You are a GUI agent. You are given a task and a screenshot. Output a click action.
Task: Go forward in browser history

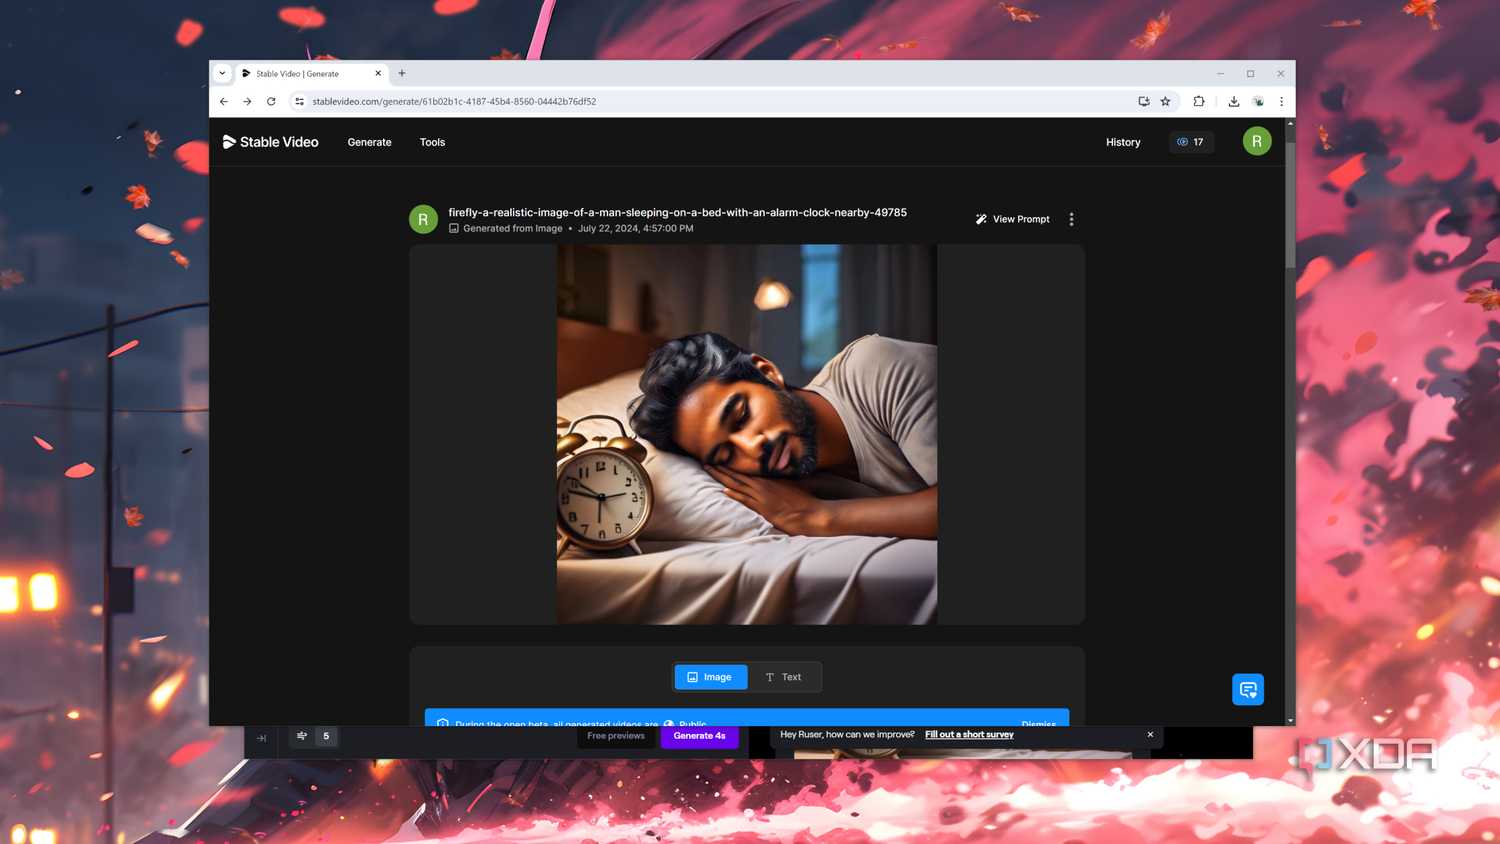pos(247,101)
